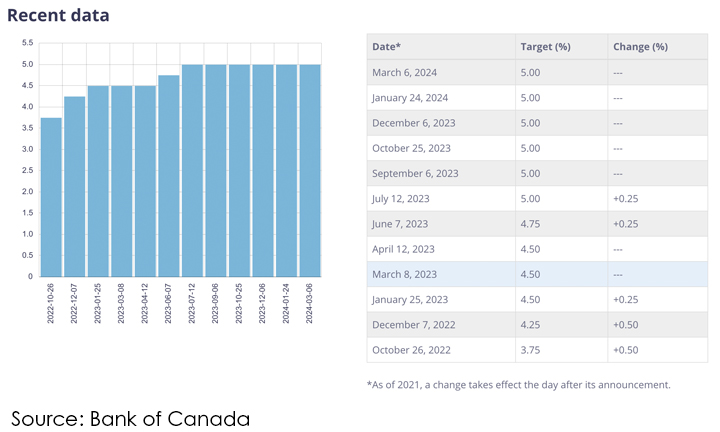The image size is (720, 432).
Task: Click the June 7, 2023 date cell
Action: click(400, 224)
